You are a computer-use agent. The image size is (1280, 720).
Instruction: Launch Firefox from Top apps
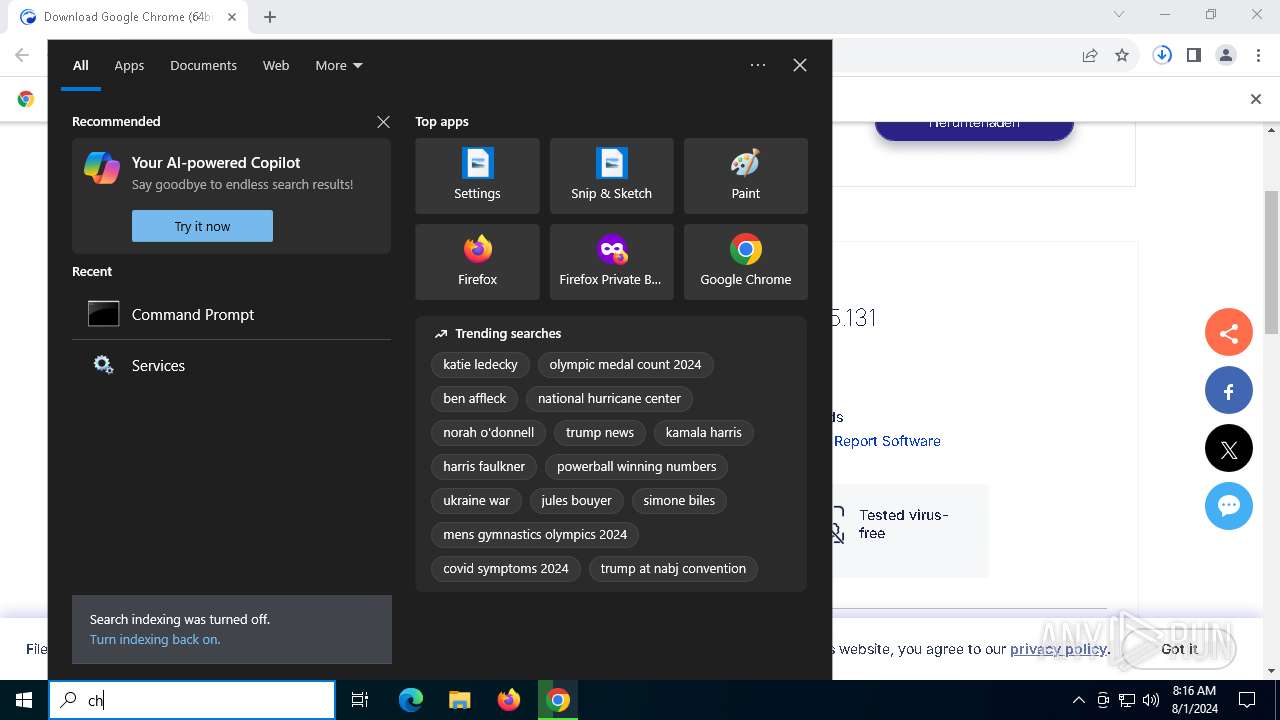[477, 262]
